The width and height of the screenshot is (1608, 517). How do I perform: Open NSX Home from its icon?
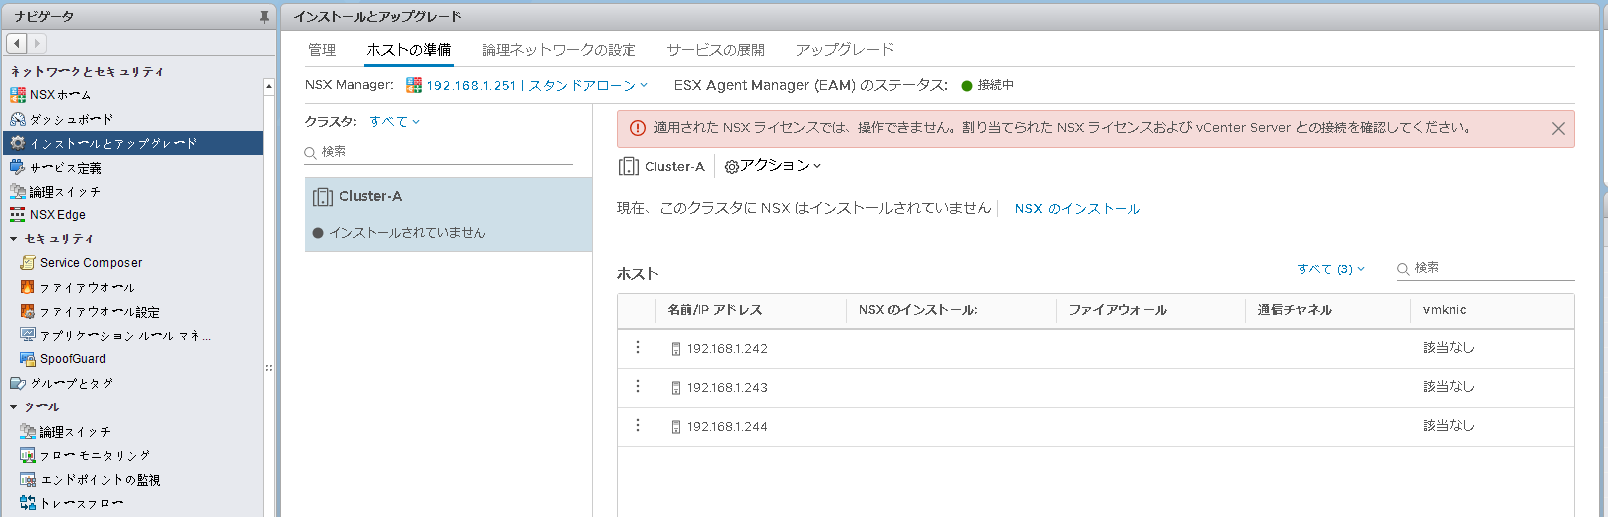point(18,95)
